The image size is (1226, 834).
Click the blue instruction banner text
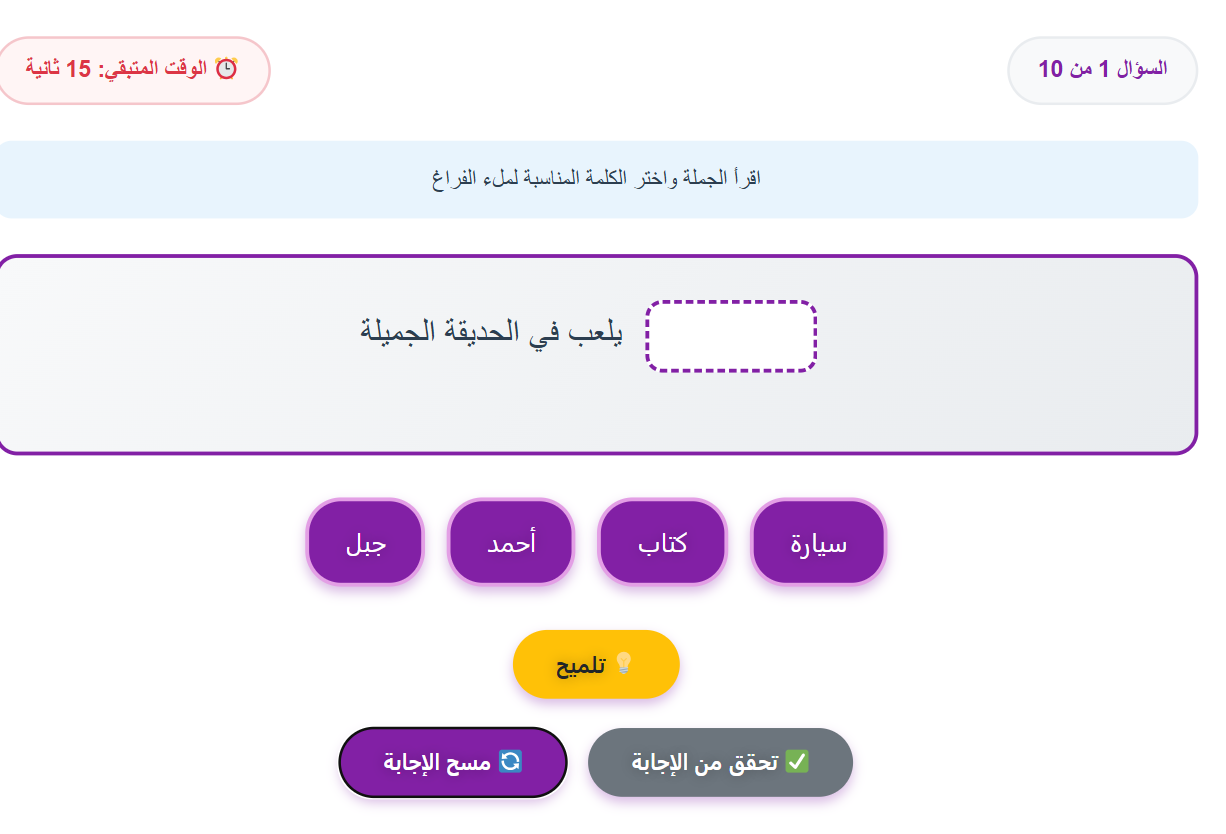(x=597, y=179)
